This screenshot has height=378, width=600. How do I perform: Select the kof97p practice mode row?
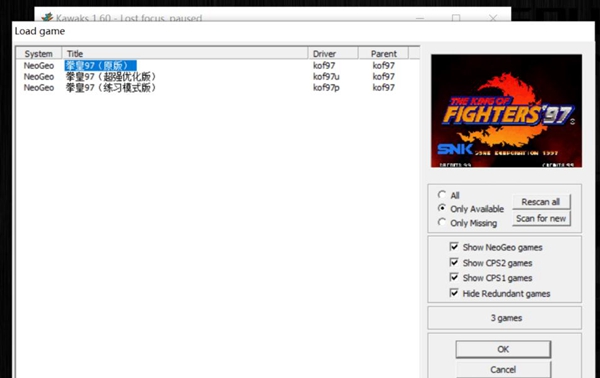coord(218,88)
